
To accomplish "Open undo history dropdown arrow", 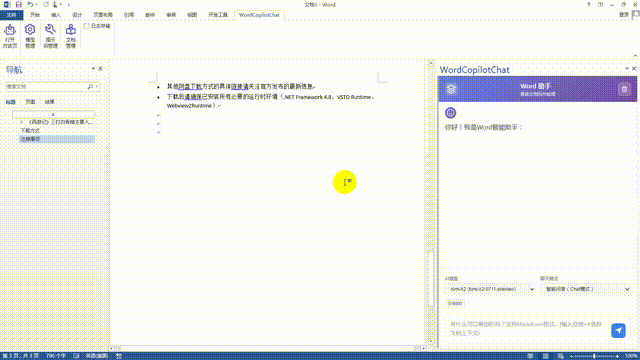I will 36,4.
